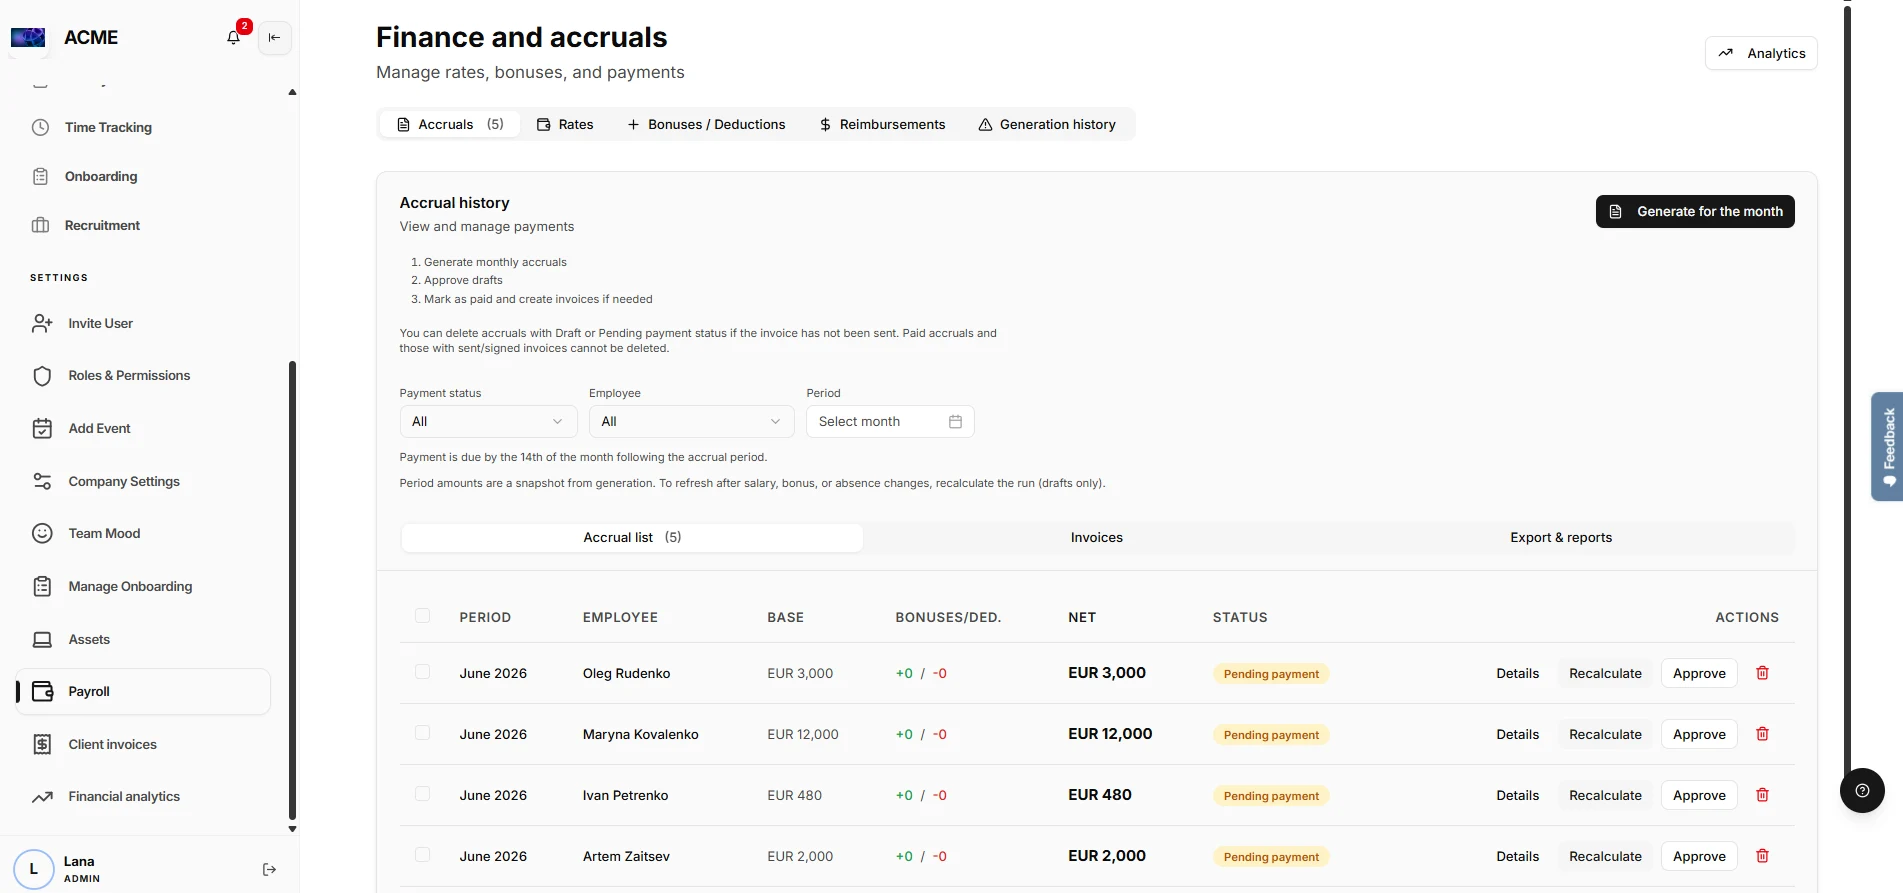
Task: Remove Artem Zaitsev's accrual using trash icon
Action: [1762, 856]
